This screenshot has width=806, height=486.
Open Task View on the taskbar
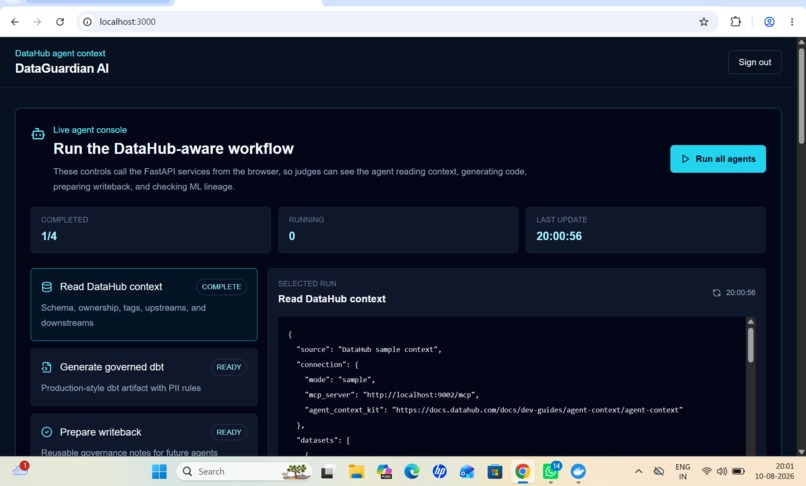click(x=327, y=471)
